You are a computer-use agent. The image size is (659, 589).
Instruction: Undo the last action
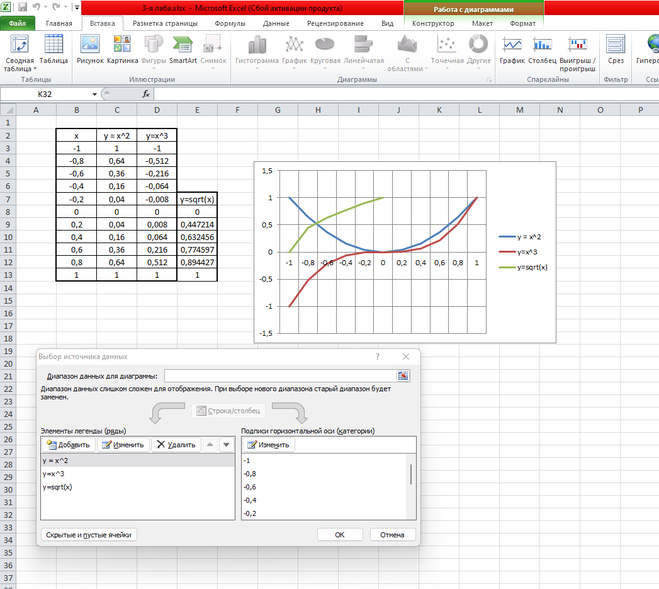36,7
